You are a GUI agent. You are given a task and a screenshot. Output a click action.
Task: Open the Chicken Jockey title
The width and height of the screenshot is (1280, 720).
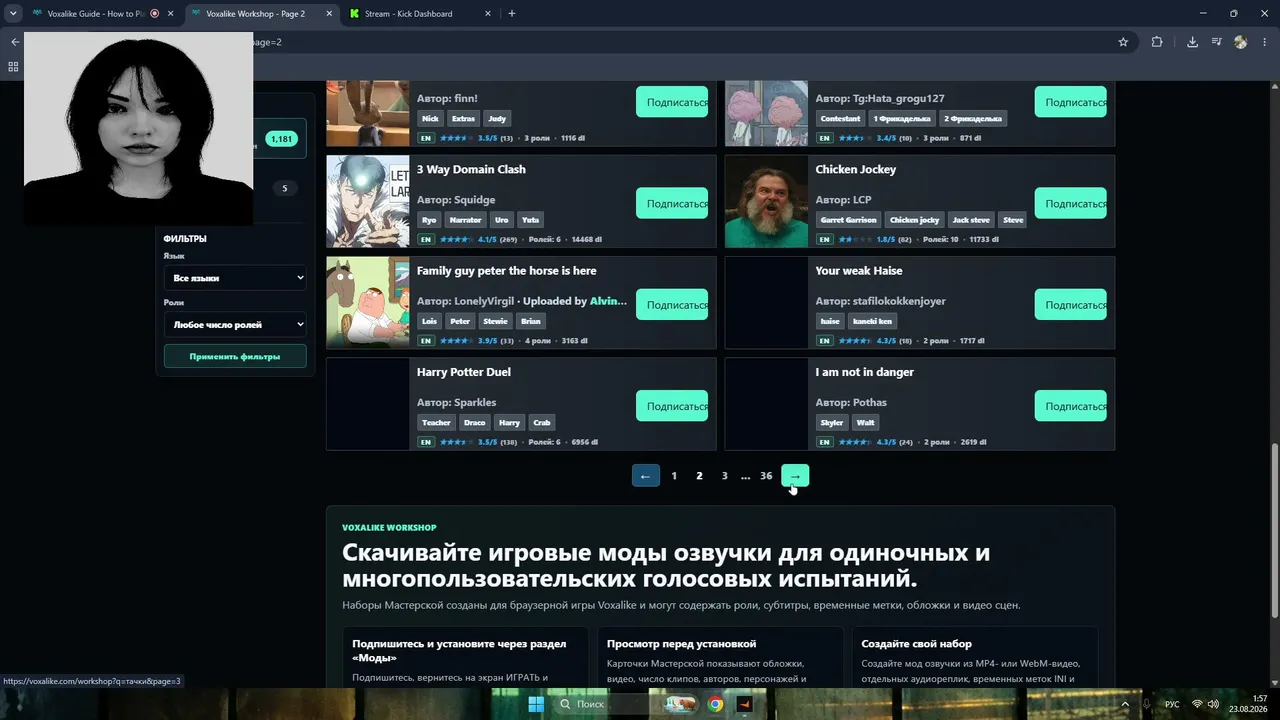[856, 169]
